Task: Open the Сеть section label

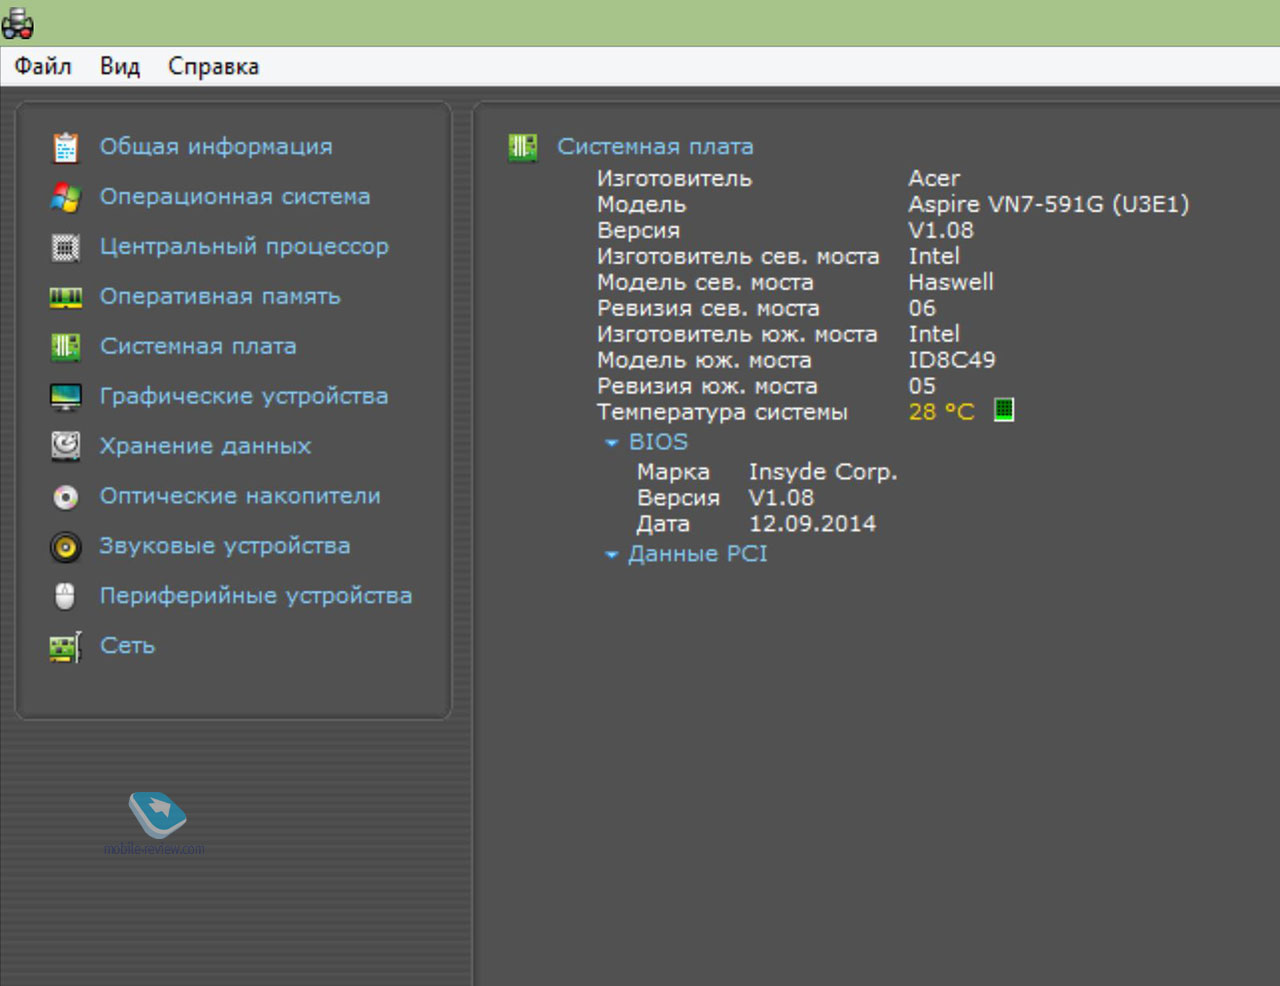Action: pyautogui.click(x=128, y=646)
